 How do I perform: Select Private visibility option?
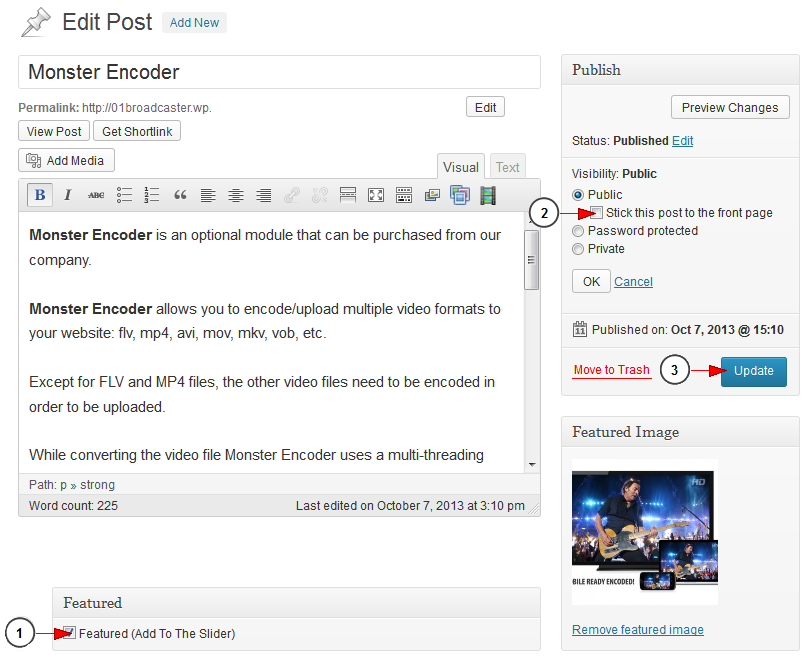578,249
